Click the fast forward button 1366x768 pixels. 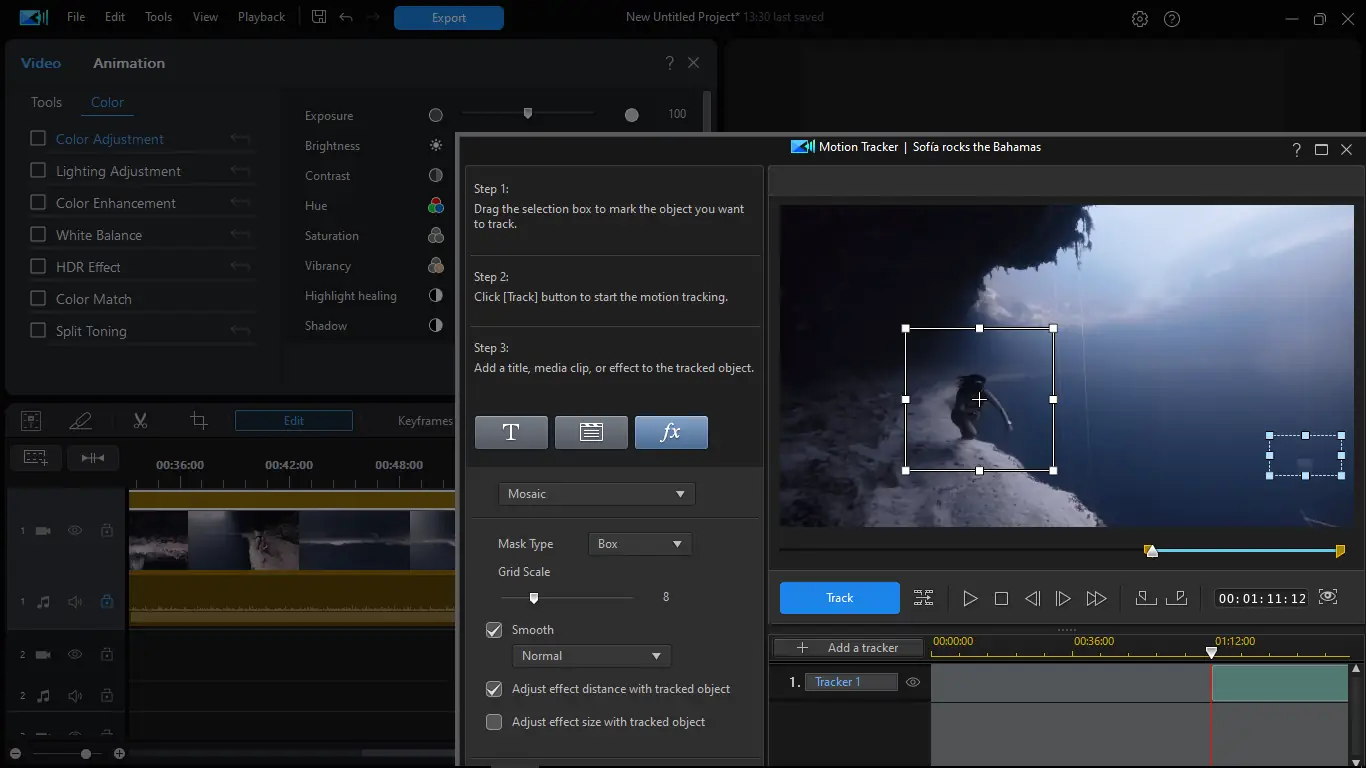point(1096,598)
